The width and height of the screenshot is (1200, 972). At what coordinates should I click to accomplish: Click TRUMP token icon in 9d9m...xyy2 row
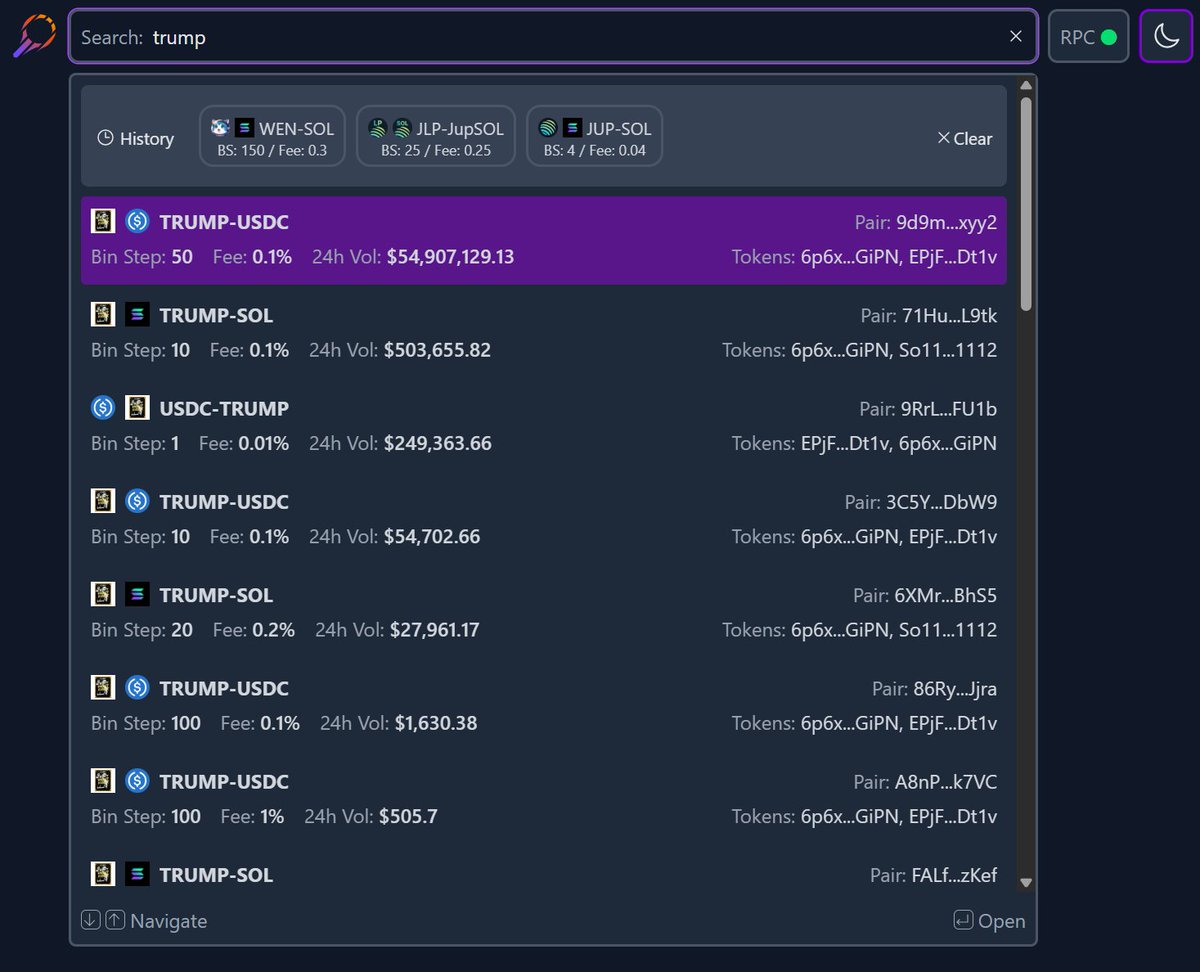tap(103, 221)
